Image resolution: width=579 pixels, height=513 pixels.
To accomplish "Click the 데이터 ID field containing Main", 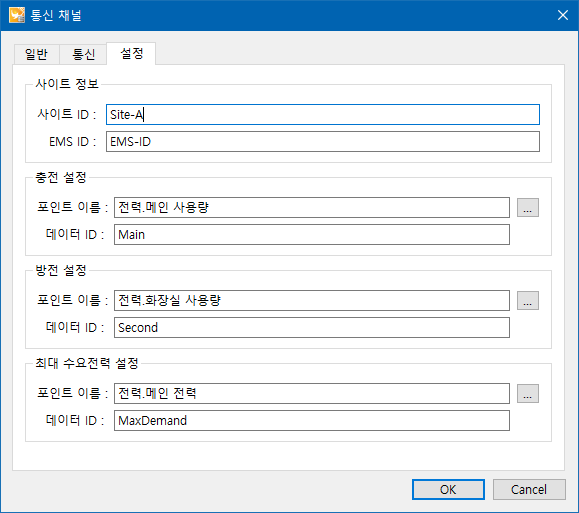I will [x=312, y=235].
